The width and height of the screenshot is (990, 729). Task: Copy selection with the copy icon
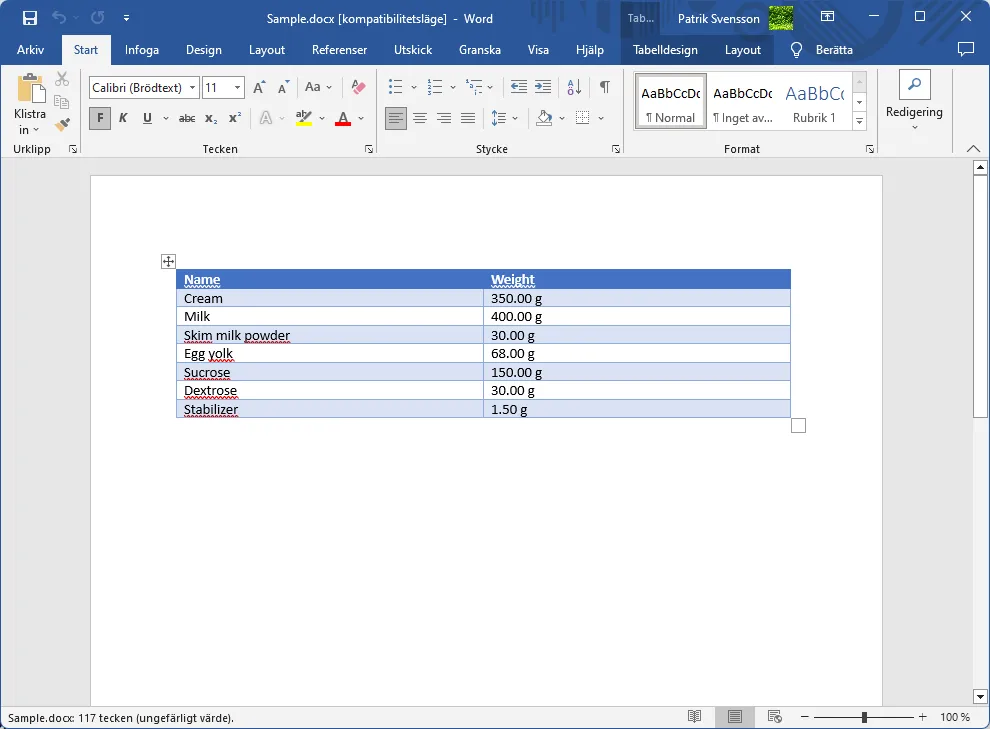point(62,102)
